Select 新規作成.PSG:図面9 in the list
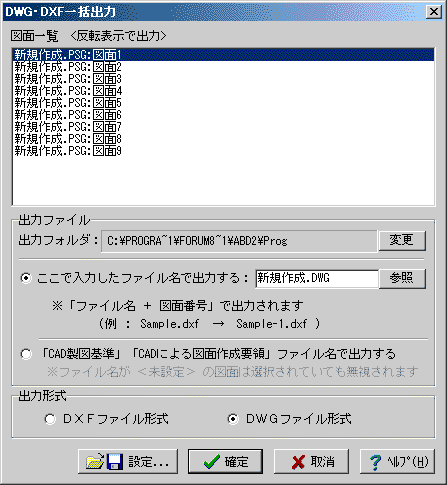This screenshot has height=485, width=447. click(x=223, y=151)
